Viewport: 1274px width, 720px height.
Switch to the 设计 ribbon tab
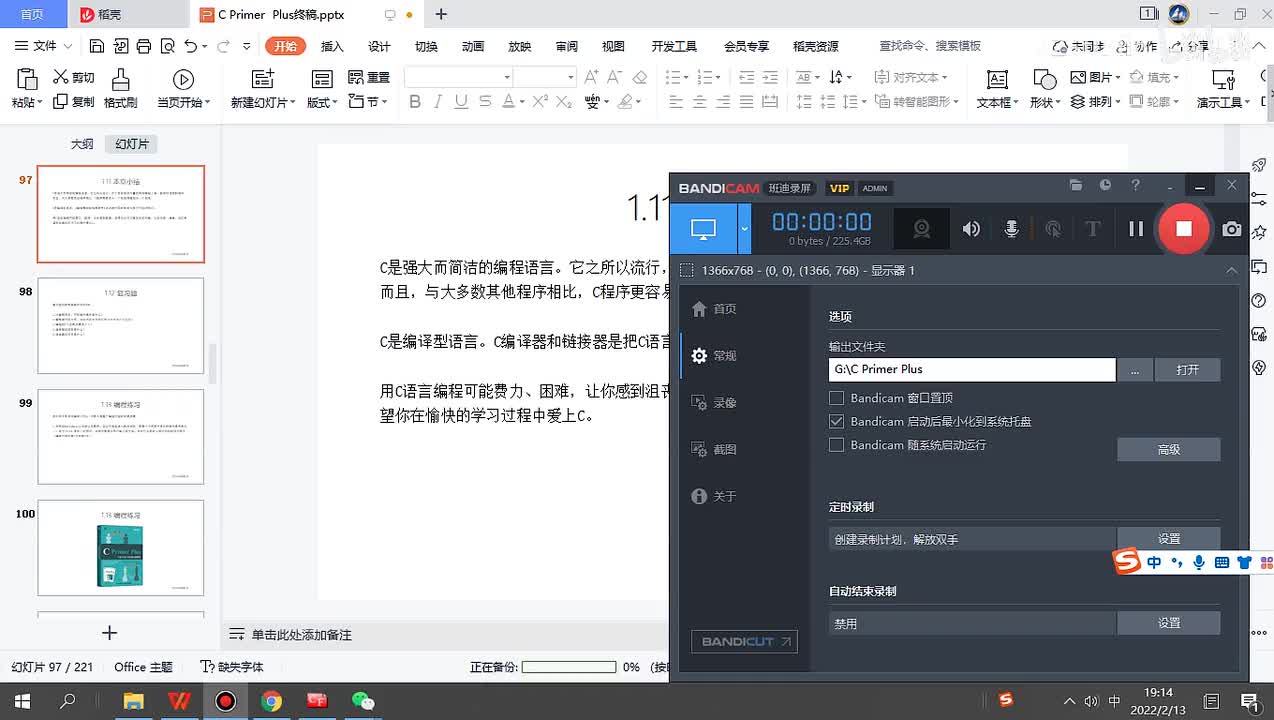click(379, 46)
